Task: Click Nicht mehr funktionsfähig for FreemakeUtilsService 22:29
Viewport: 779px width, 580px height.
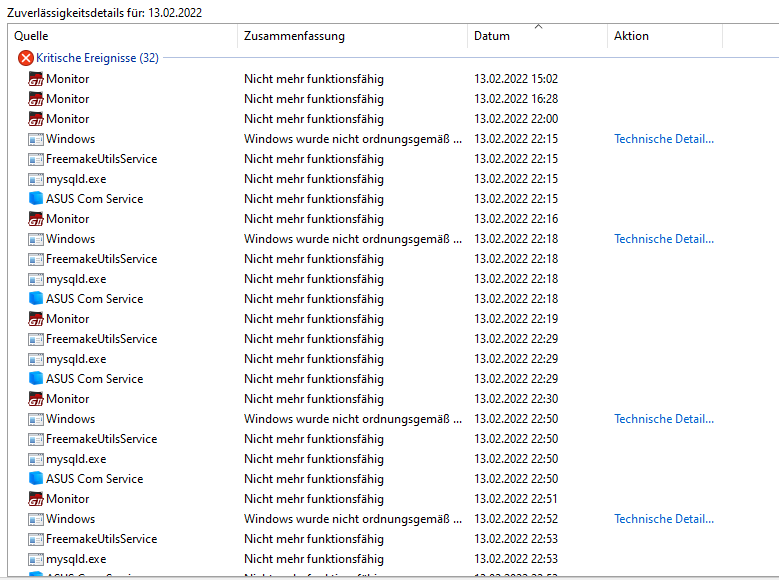Action: pyautogui.click(x=314, y=339)
